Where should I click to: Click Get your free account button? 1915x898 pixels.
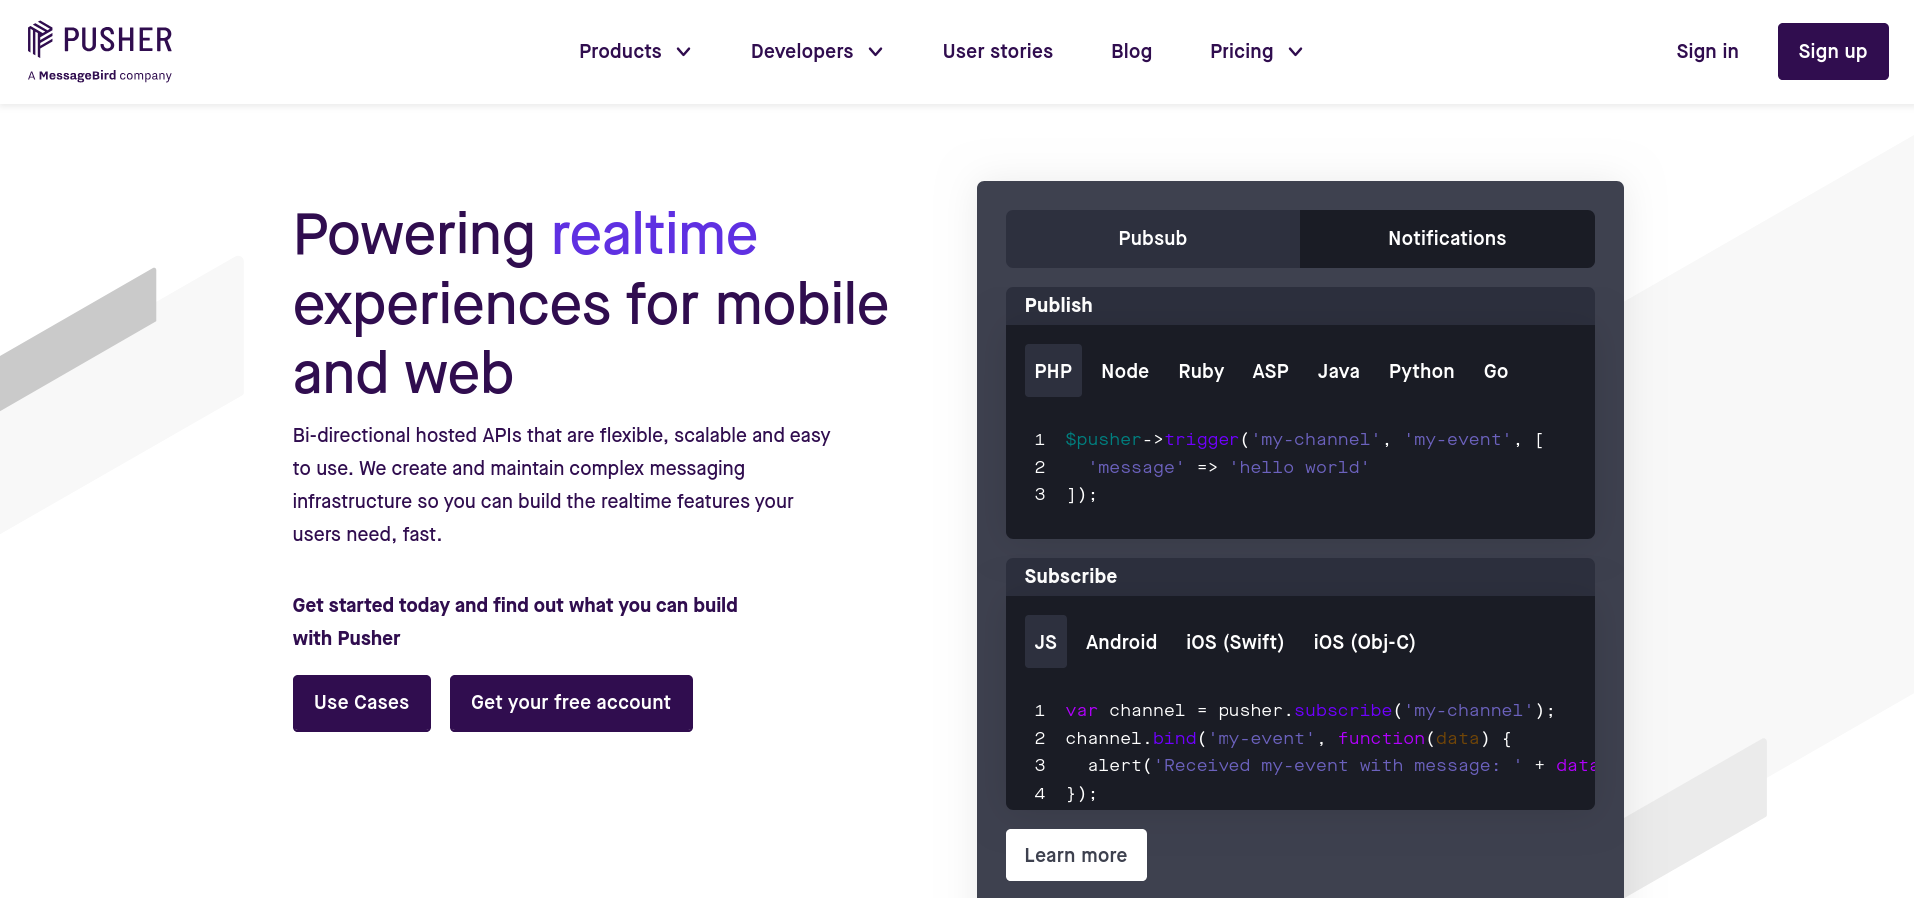tap(570, 703)
